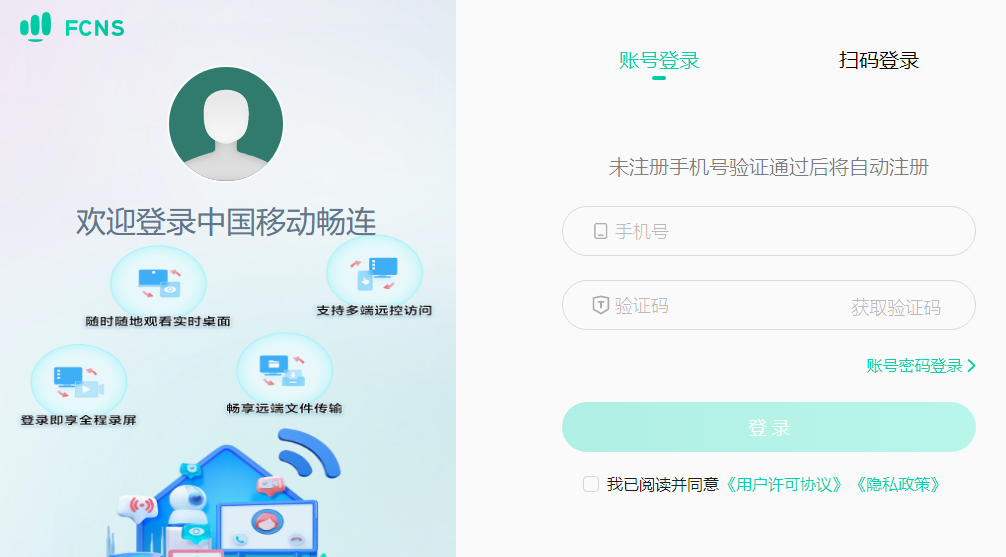Click 获取验证码 to request a code
Screen dimensions: 1006x557
896,307
